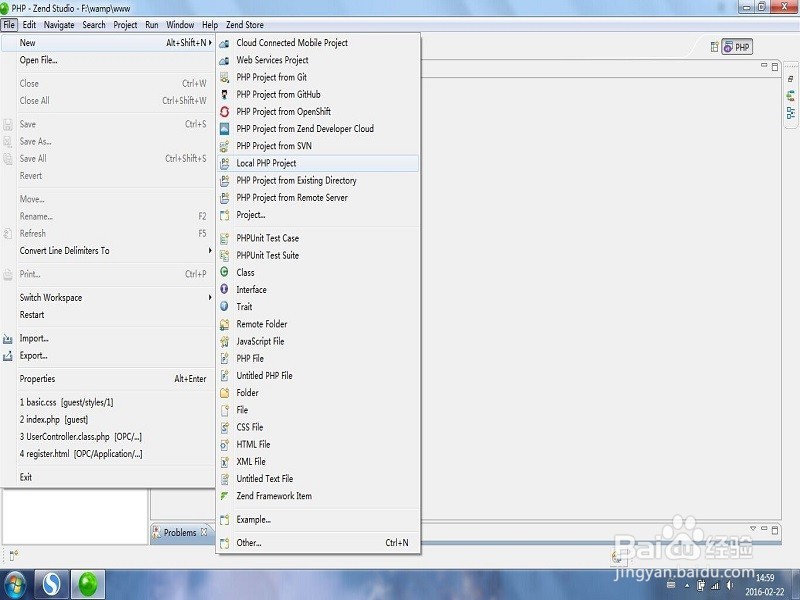Open the Zend Store menu
The height and width of the screenshot is (600, 800).
pos(245,24)
